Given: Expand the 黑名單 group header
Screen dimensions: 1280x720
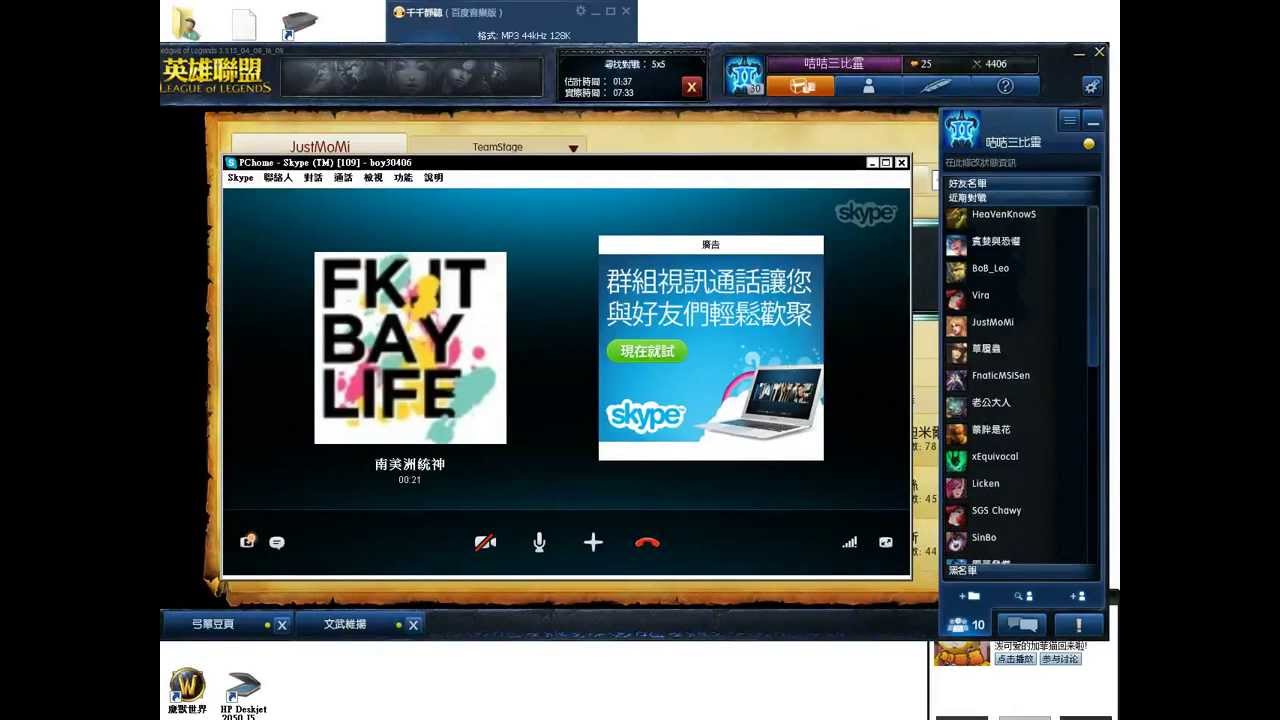Looking at the screenshot, I should (x=1020, y=571).
